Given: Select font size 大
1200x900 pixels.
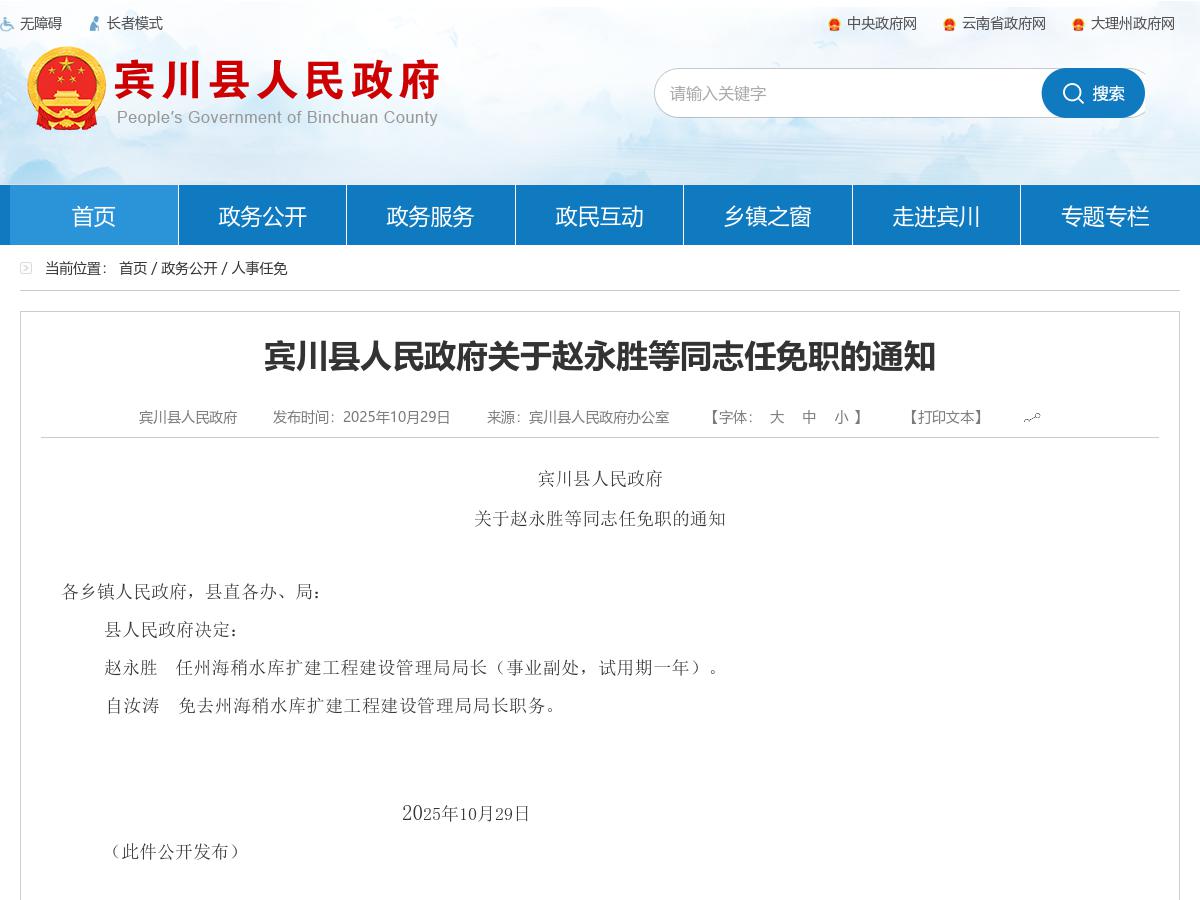Looking at the screenshot, I should click(x=777, y=418).
